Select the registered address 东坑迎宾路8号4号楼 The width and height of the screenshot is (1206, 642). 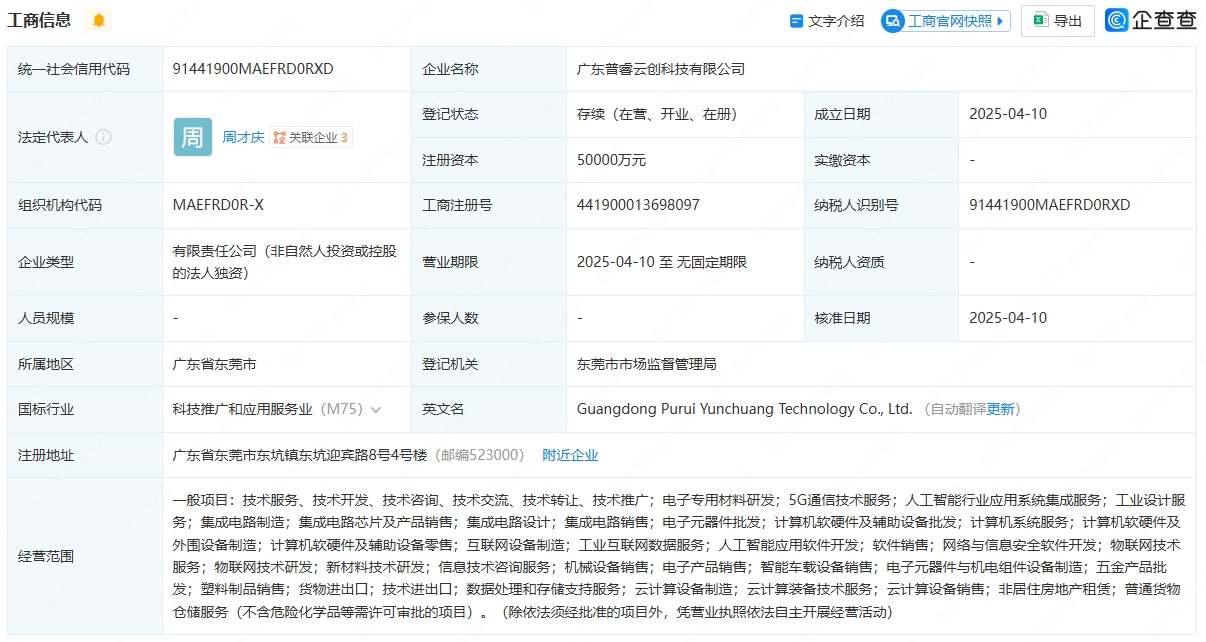(x=299, y=455)
